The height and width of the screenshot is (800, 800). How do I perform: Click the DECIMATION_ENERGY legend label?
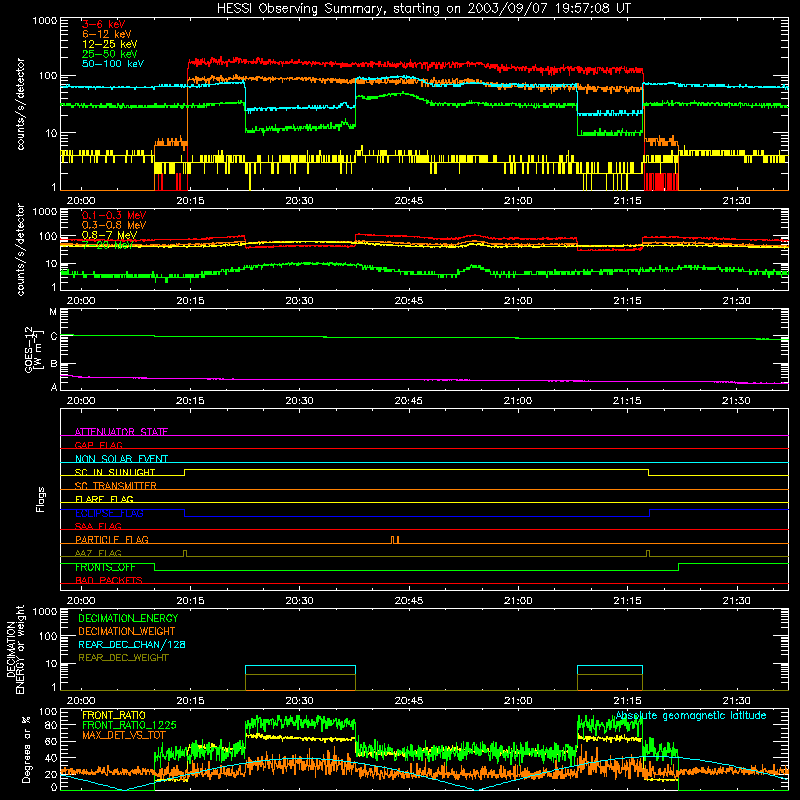point(128,618)
